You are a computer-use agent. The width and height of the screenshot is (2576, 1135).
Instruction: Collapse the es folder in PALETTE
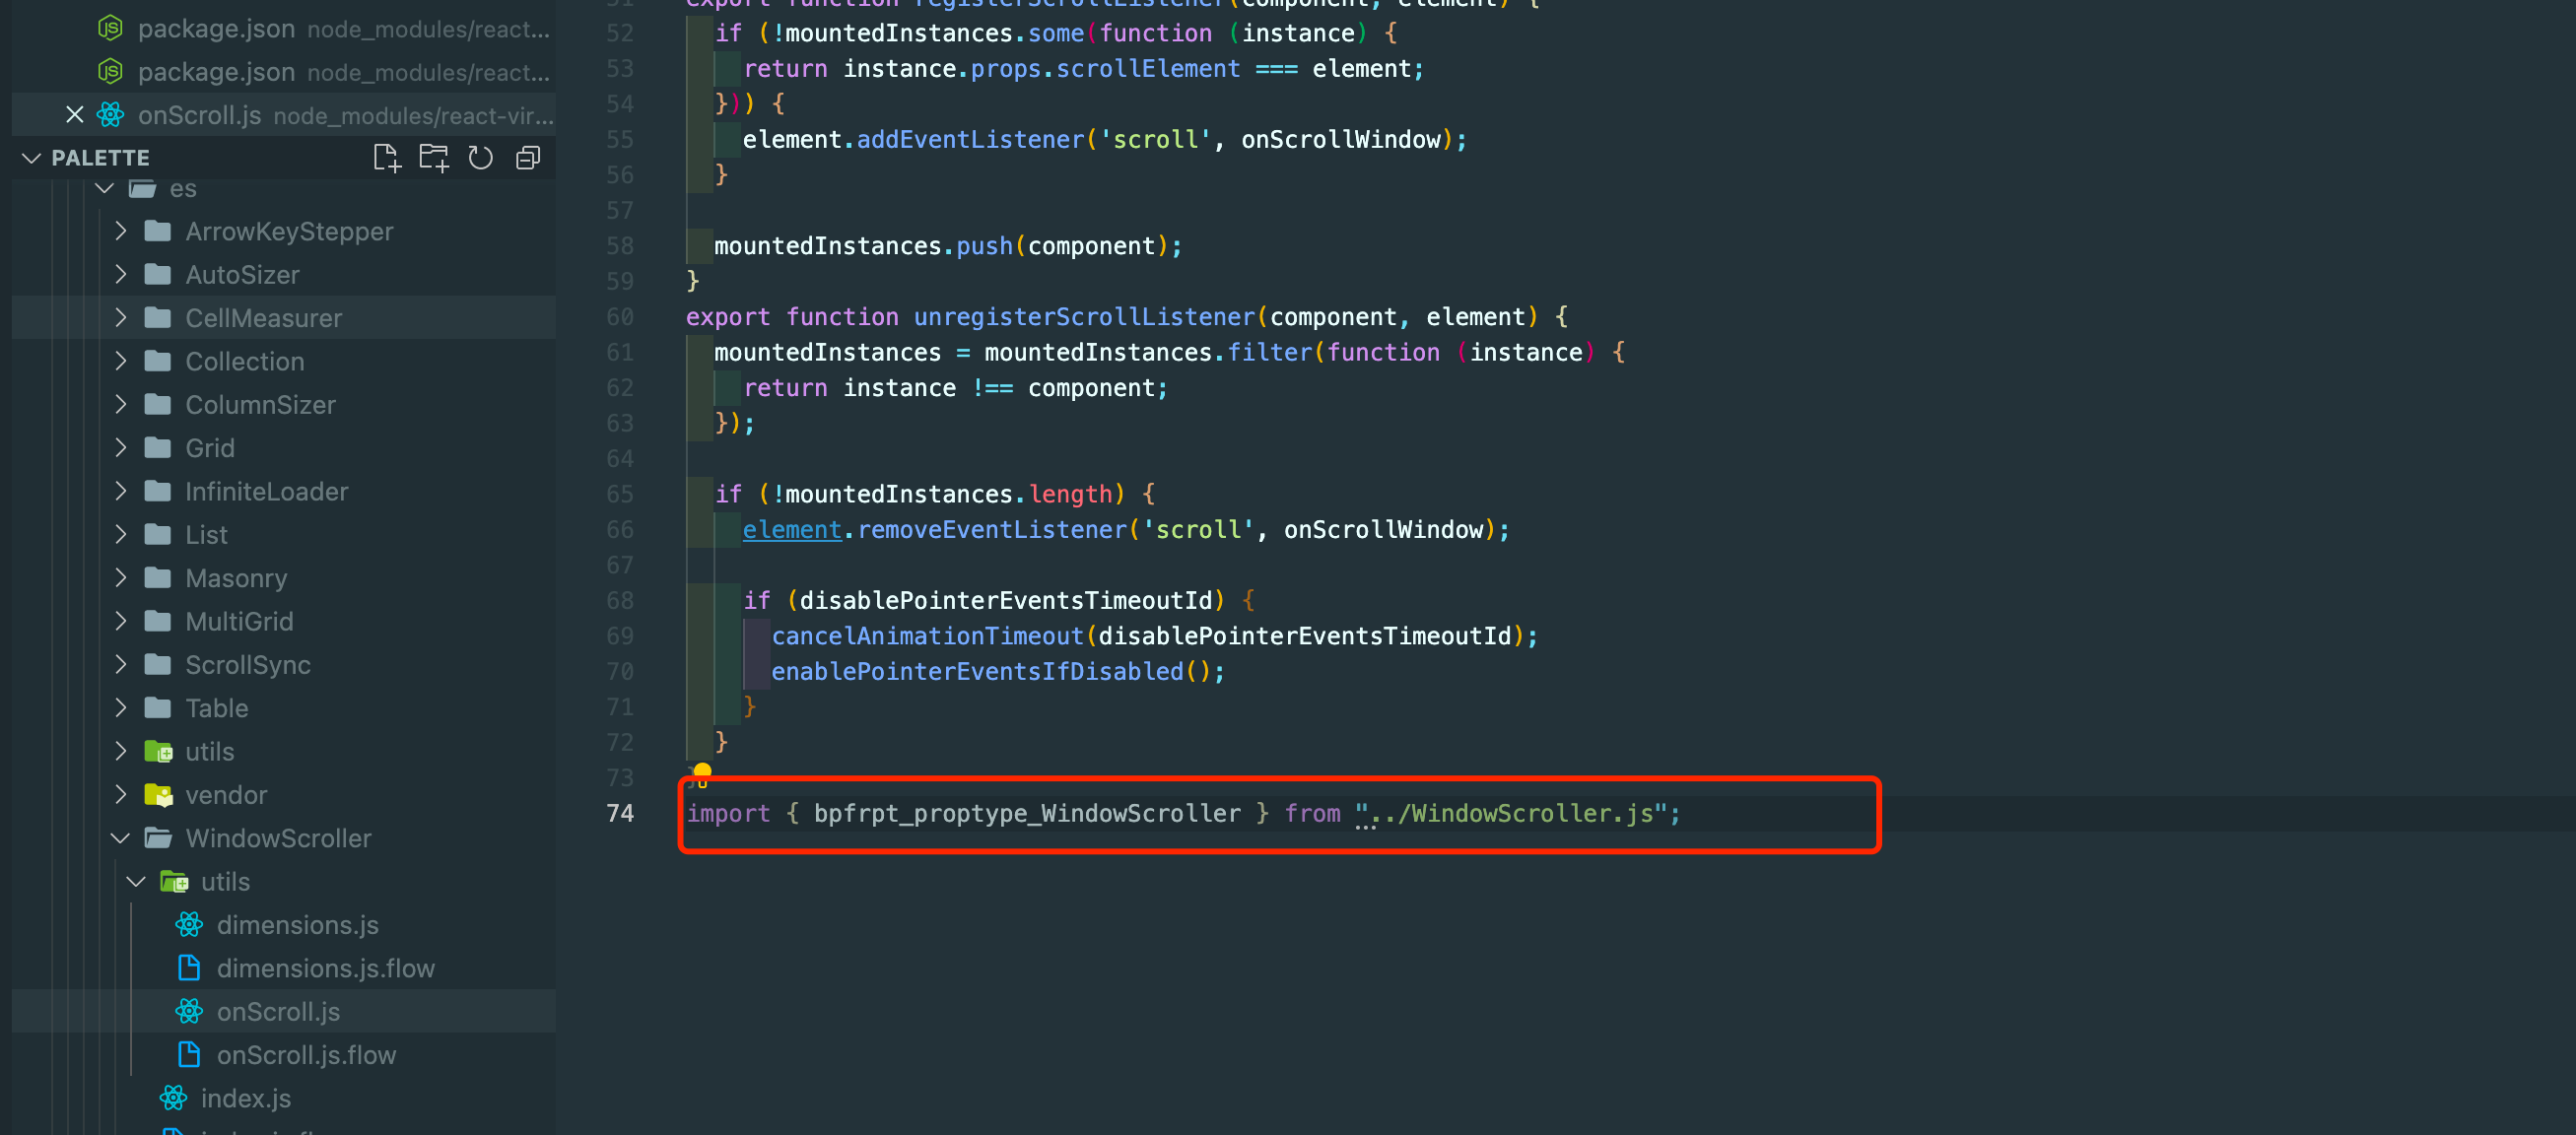tap(104, 187)
